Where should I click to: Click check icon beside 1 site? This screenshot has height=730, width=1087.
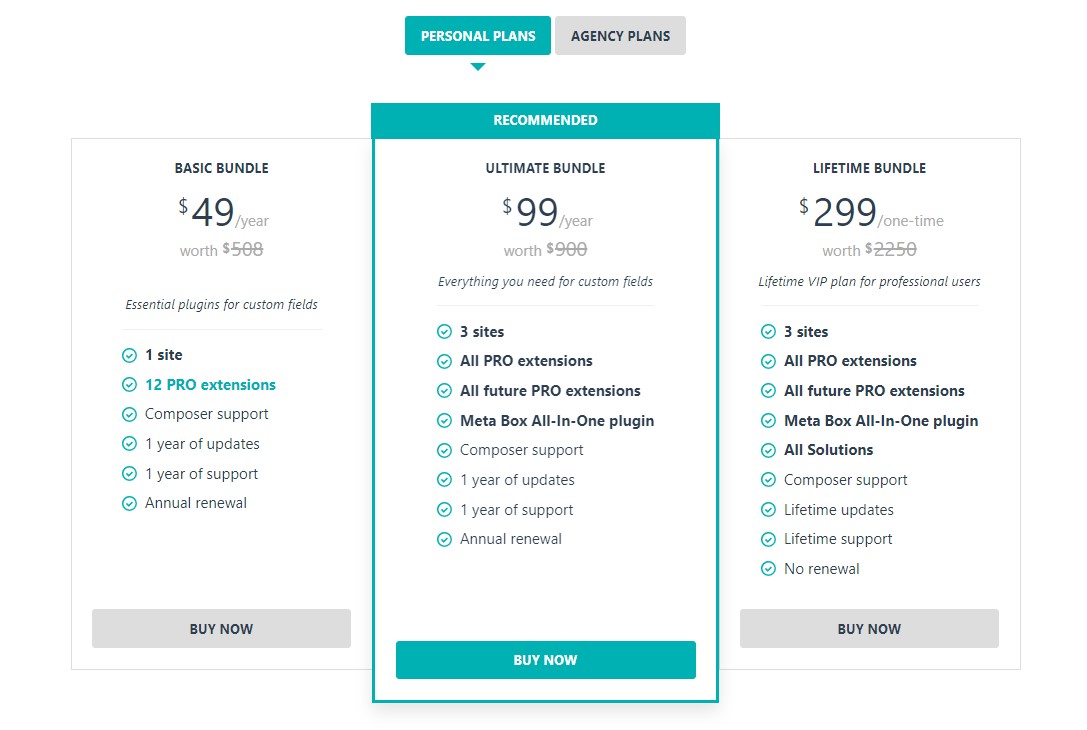[130, 356]
